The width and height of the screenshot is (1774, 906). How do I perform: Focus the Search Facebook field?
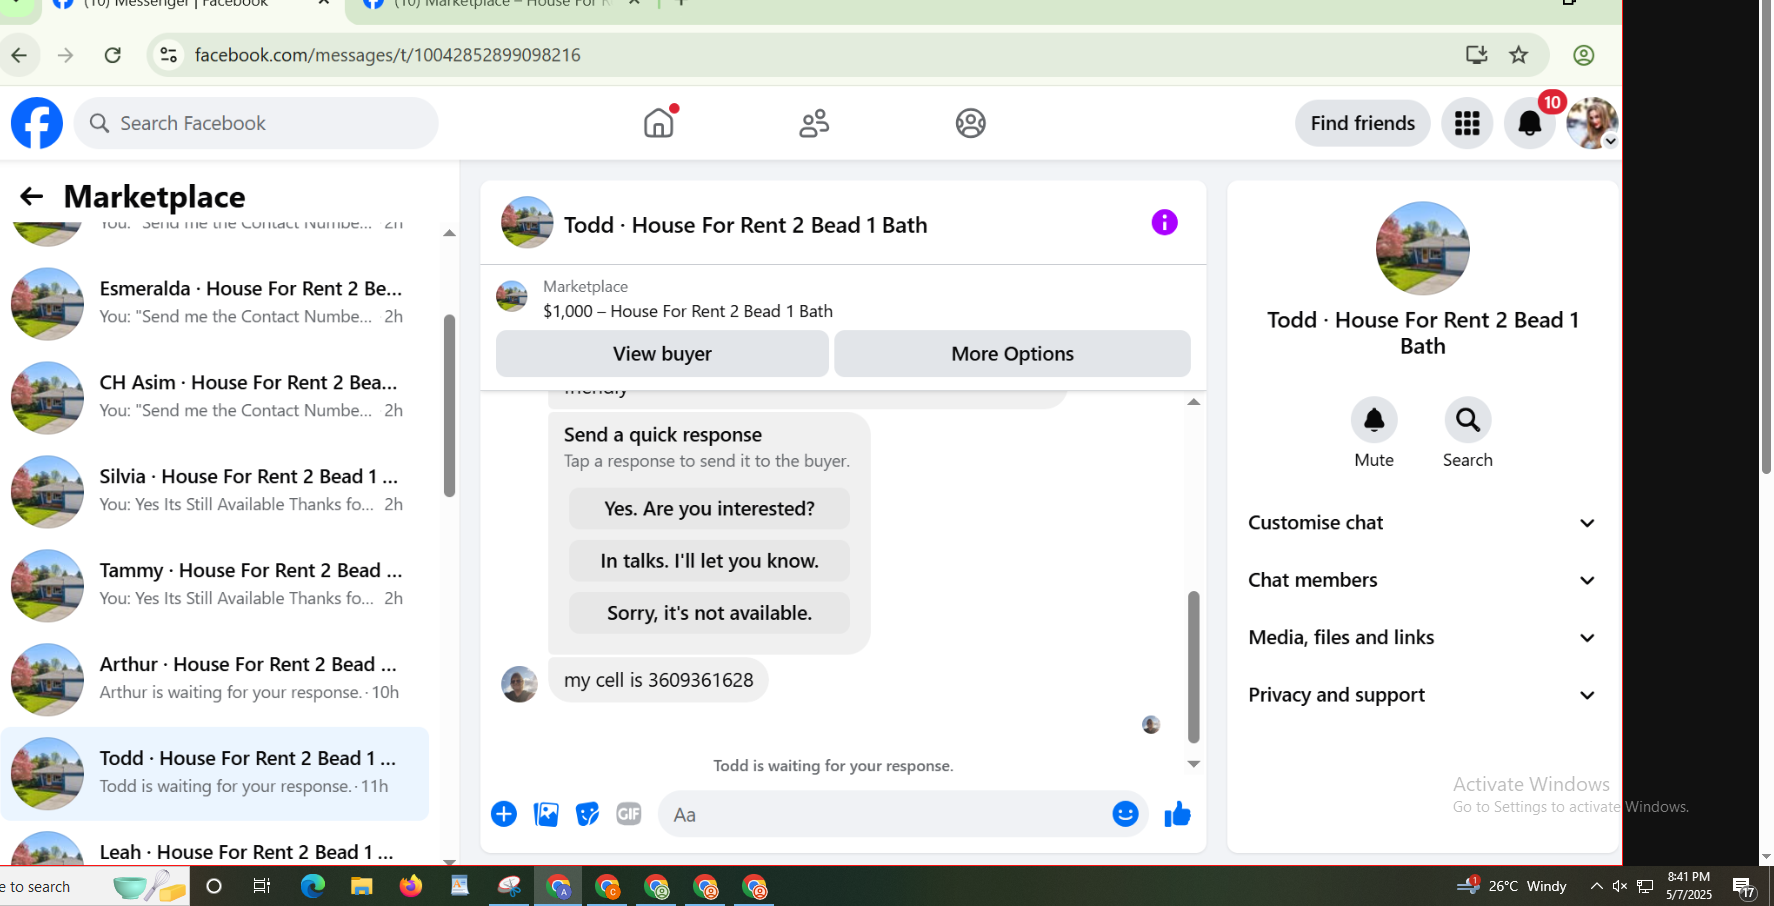(256, 123)
